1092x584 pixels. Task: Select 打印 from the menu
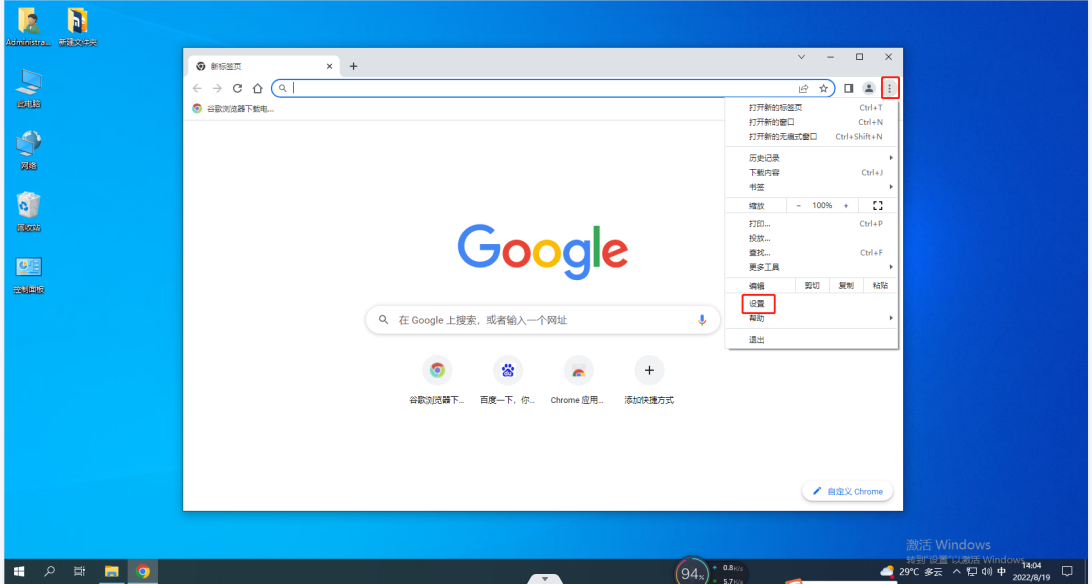click(x=811, y=224)
